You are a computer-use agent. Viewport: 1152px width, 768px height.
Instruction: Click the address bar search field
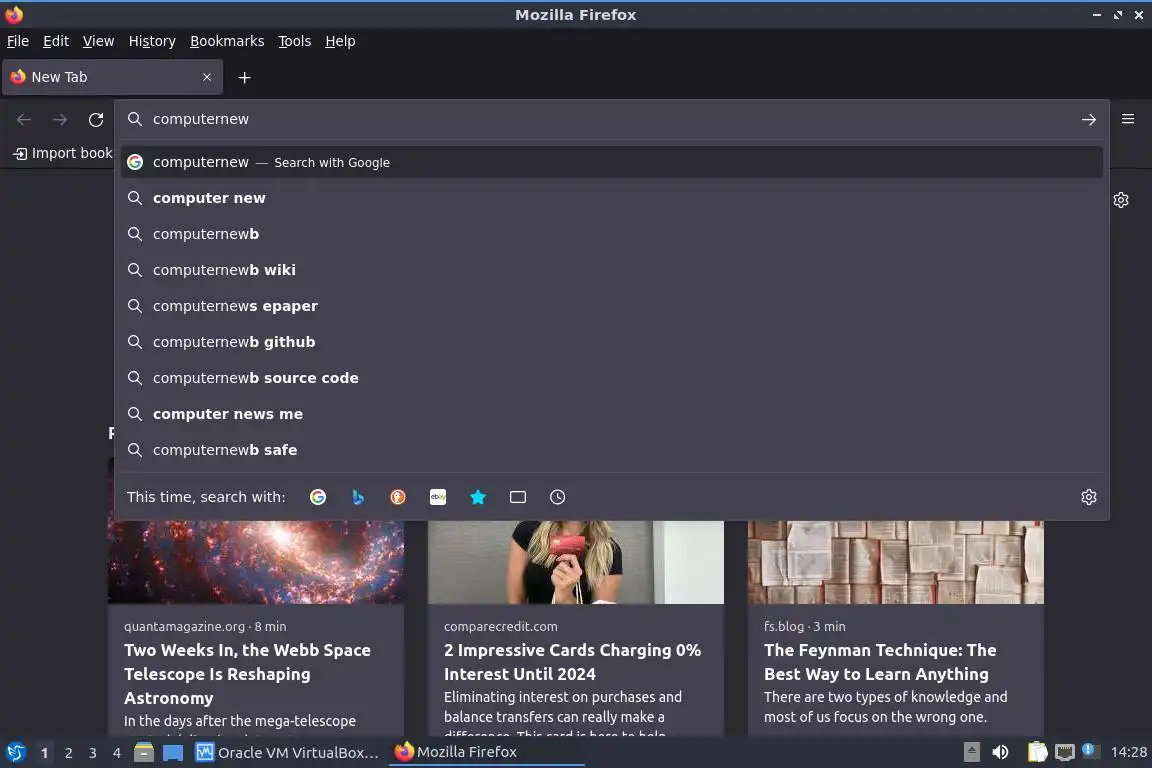[x=611, y=119]
